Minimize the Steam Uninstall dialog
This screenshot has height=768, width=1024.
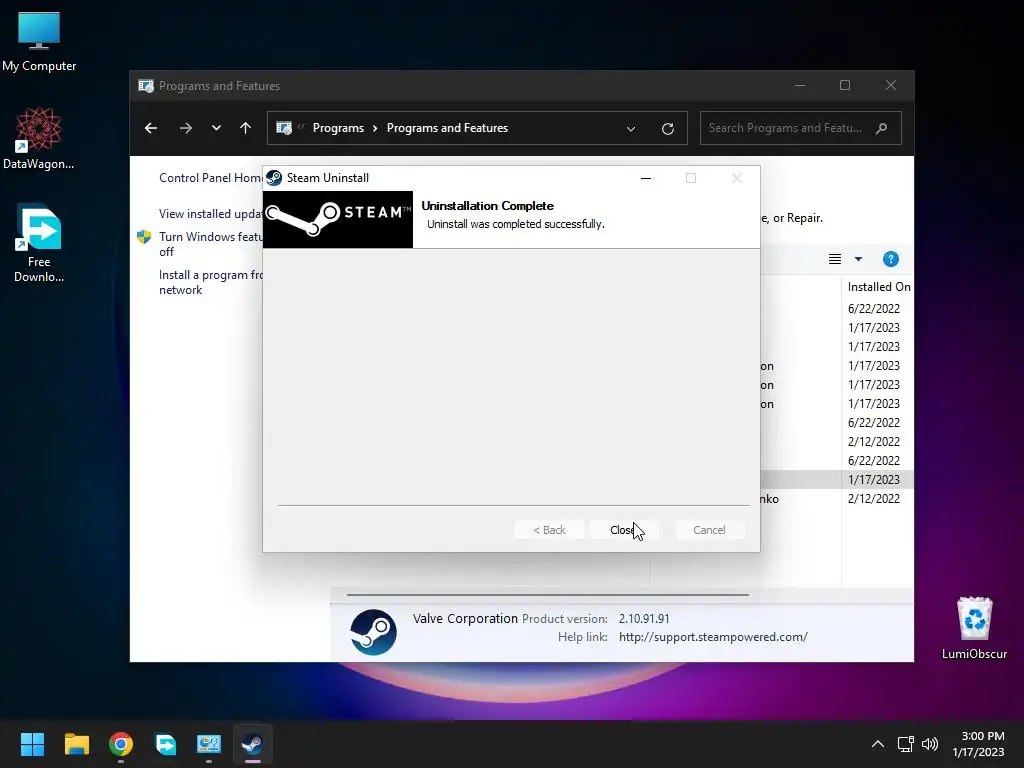pyautogui.click(x=645, y=178)
